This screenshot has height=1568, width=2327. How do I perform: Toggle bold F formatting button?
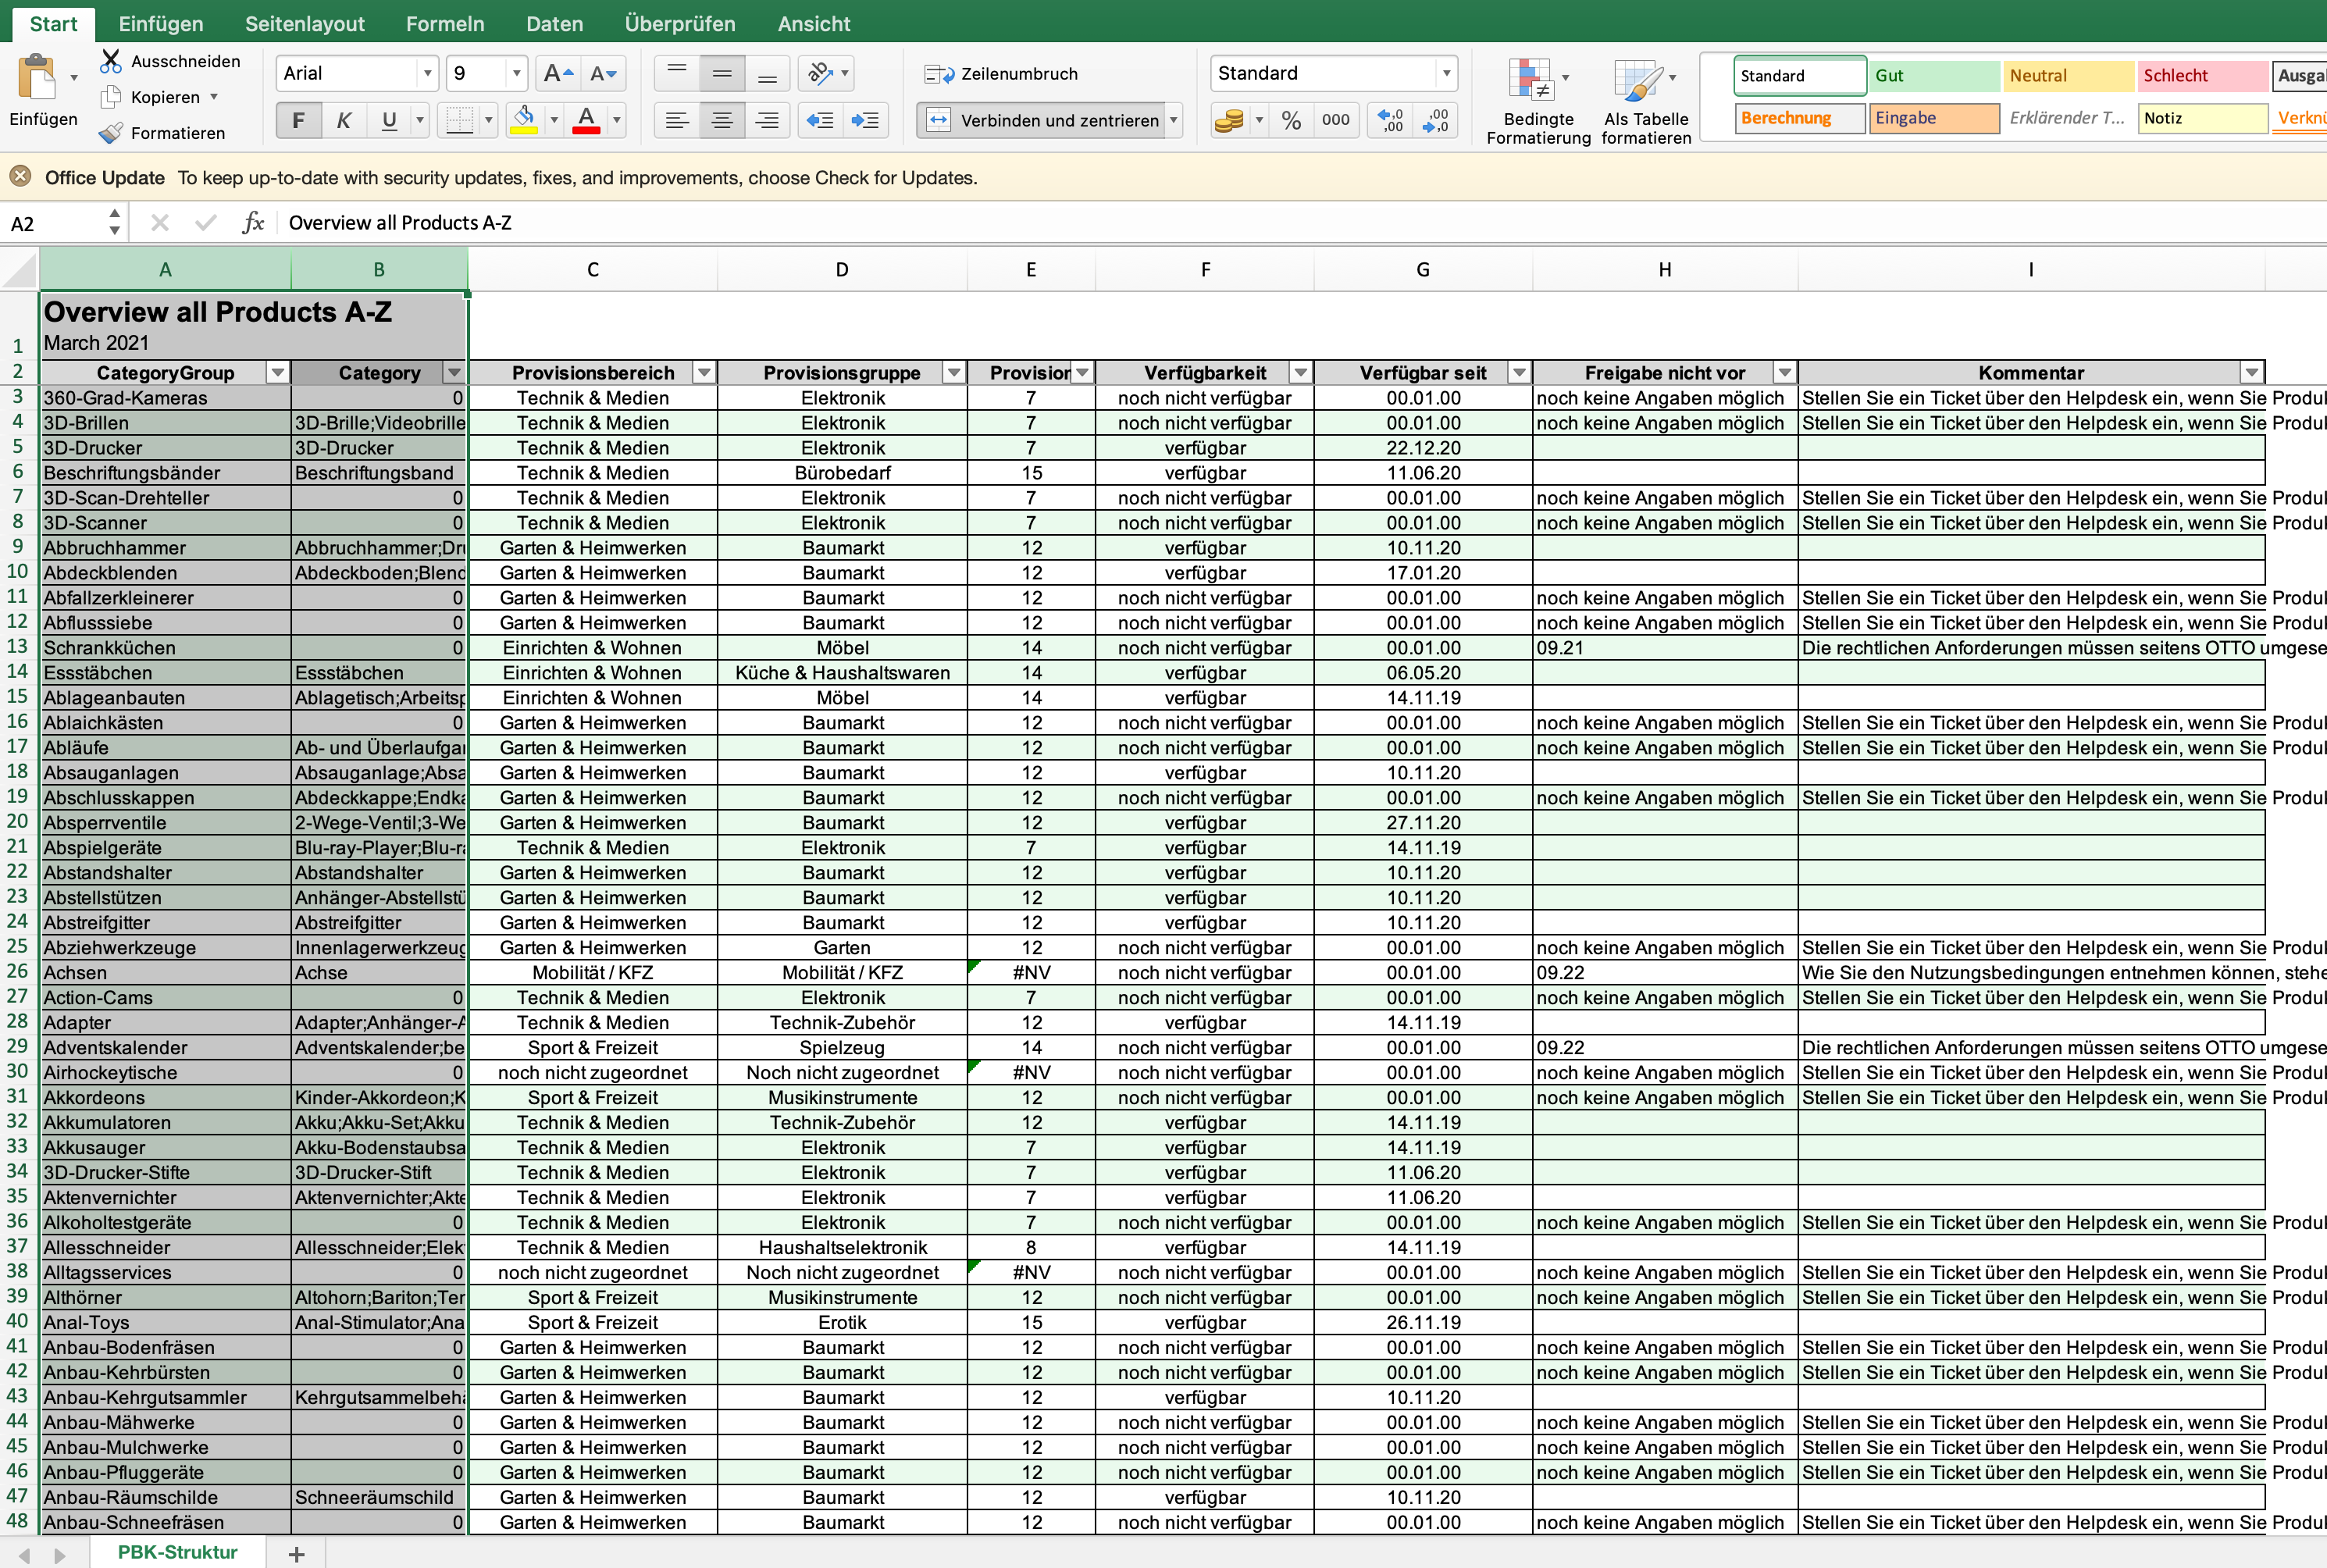tap(298, 121)
